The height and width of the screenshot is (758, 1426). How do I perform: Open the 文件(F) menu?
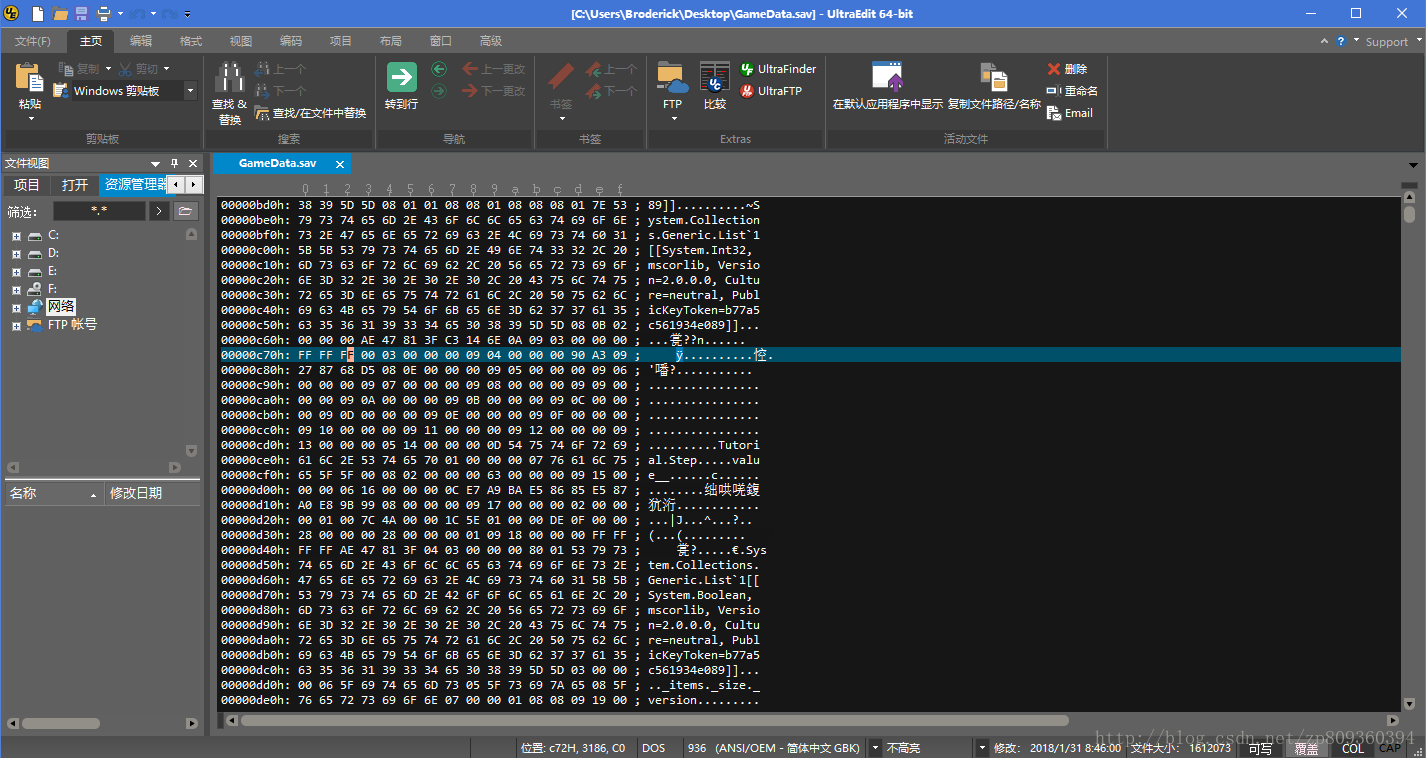coord(33,41)
